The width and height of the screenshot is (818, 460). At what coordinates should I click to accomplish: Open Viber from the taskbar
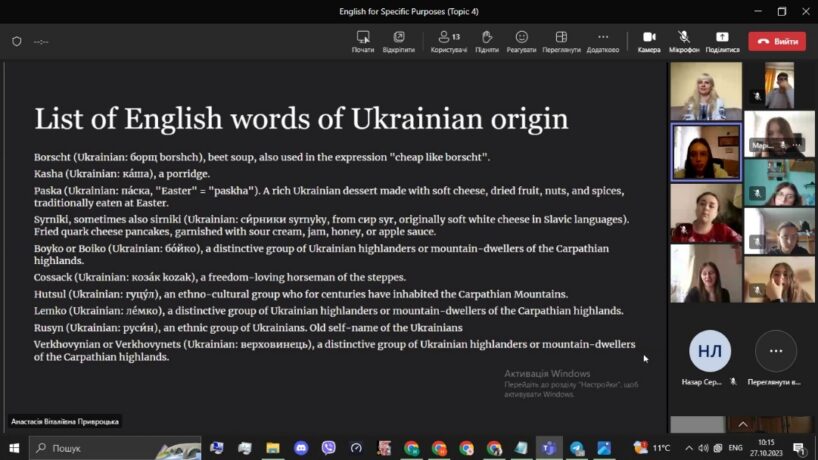[x=328, y=448]
